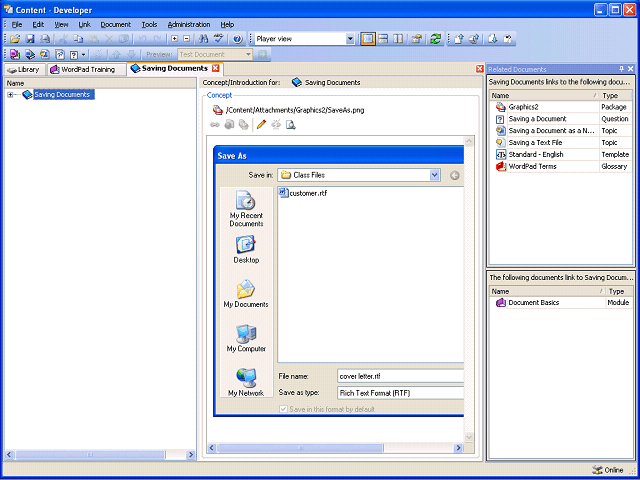Switch to the Library tab
This screenshot has height=480, width=640.
24,69
